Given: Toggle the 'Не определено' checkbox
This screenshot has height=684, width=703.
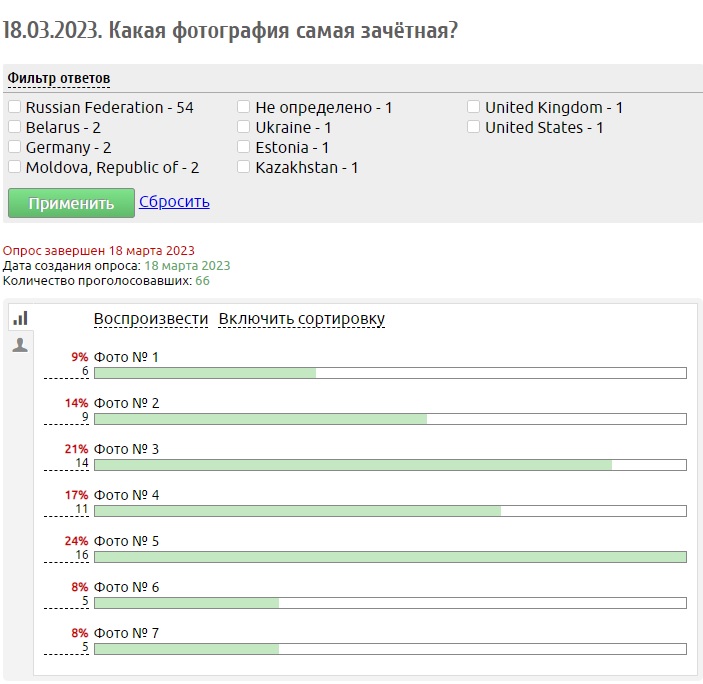Looking at the screenshot, I should click(x=244, y=107).
